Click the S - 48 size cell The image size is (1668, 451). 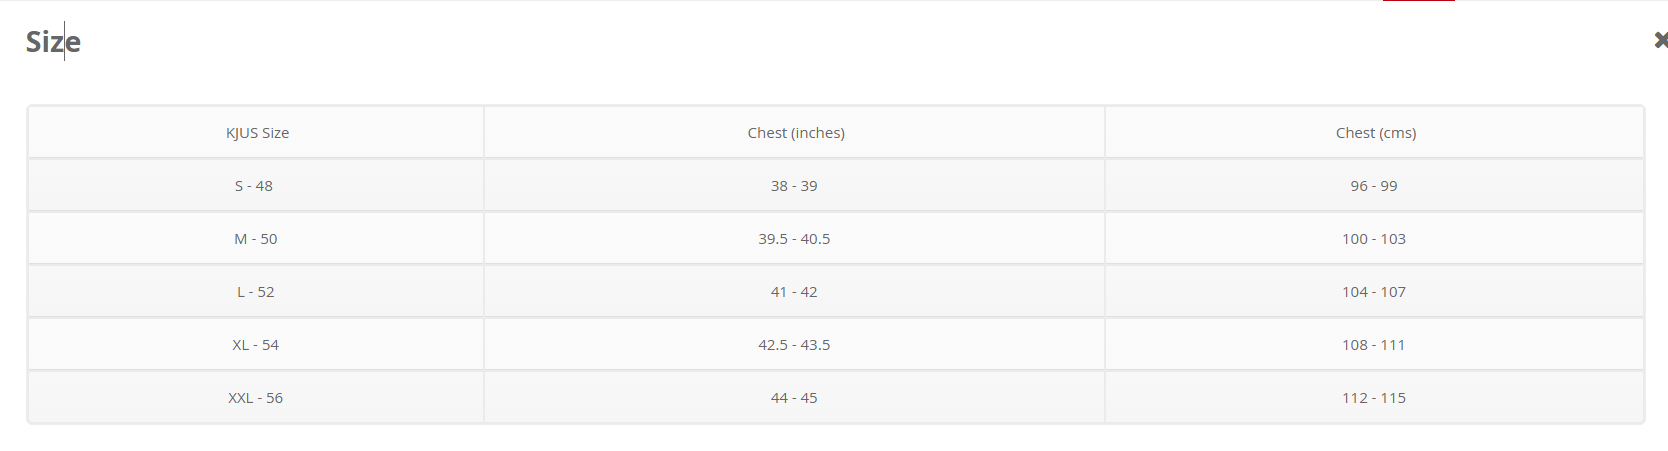(254, 186)
